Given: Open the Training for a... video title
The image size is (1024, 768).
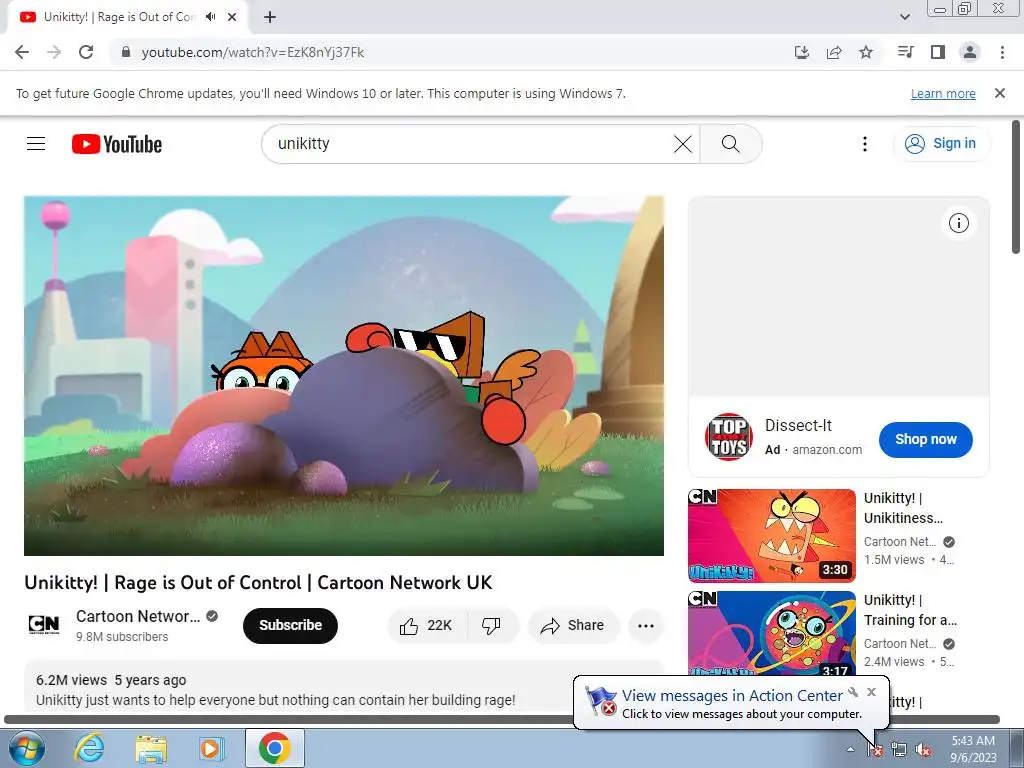Looking at the screenshot, I should (x=910, y=610).
